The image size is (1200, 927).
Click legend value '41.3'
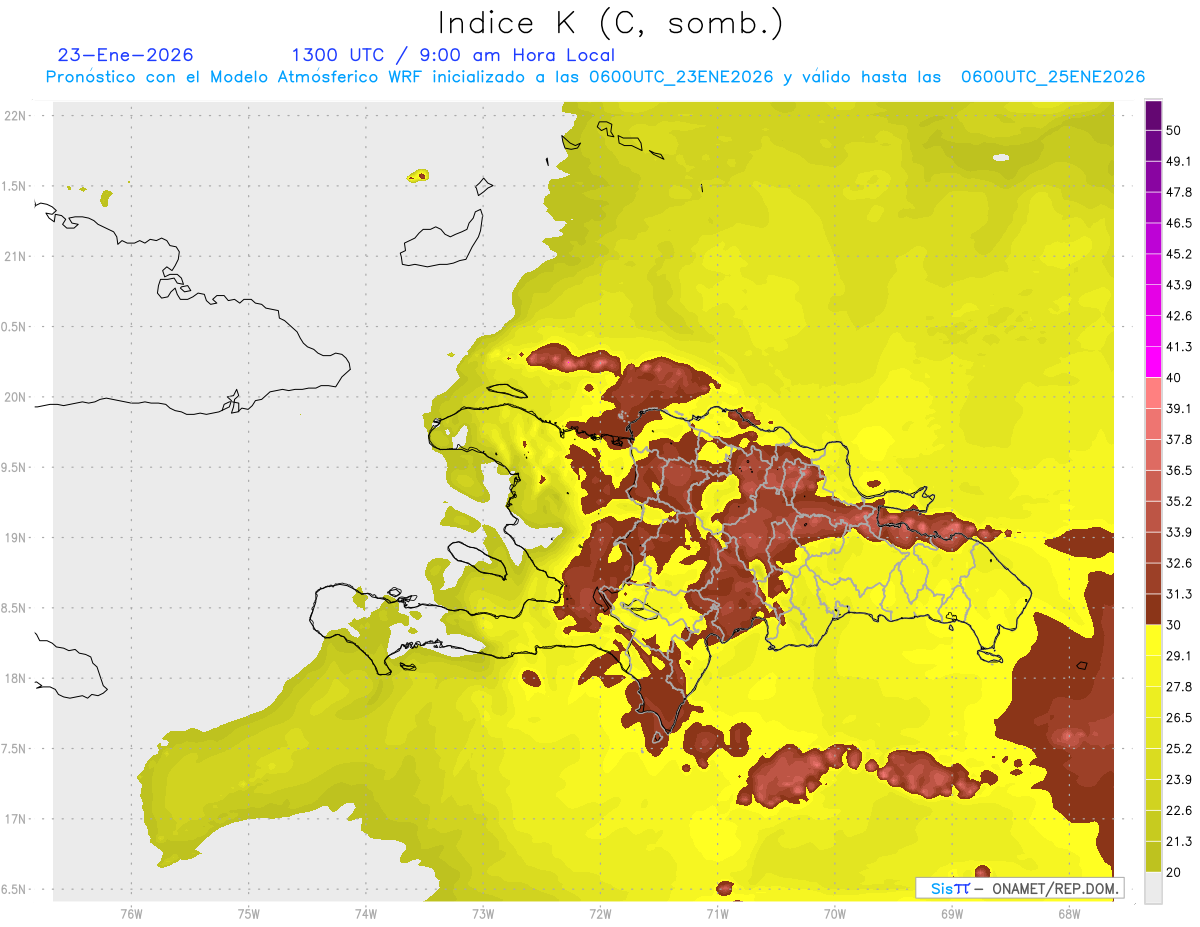(1179, 347)
